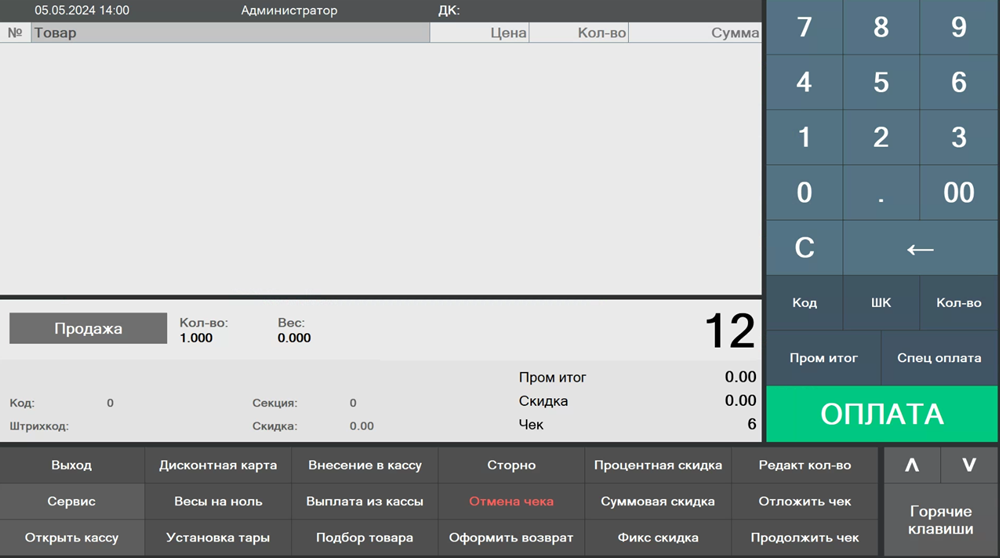Click the Продажа mode indicator

pos(88,328)
